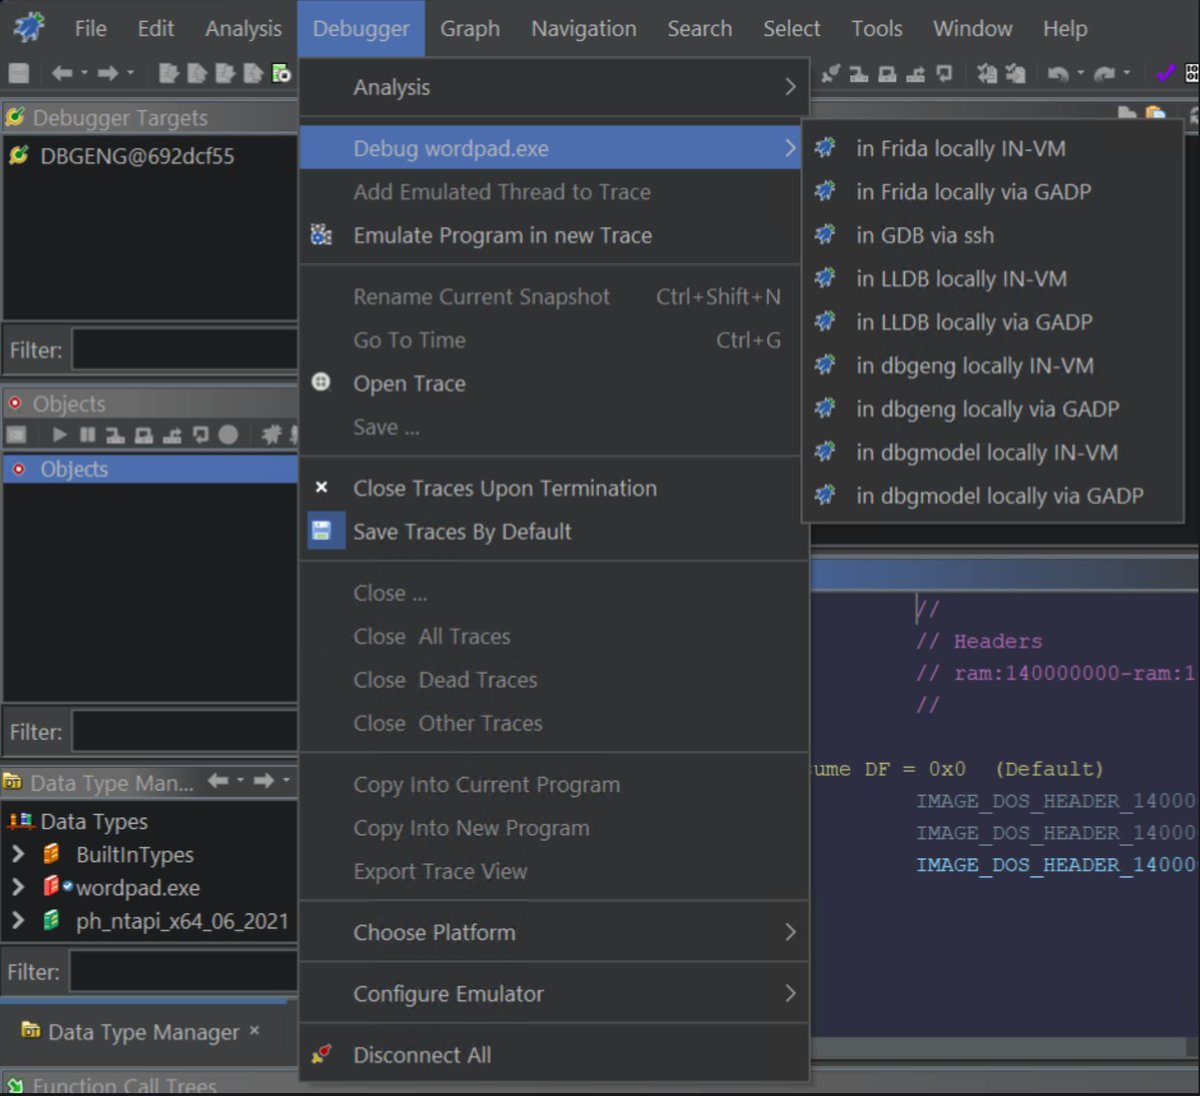
Task: Choose in GDB via ssh
Action: pyautogui.click(x=992, y=235)
